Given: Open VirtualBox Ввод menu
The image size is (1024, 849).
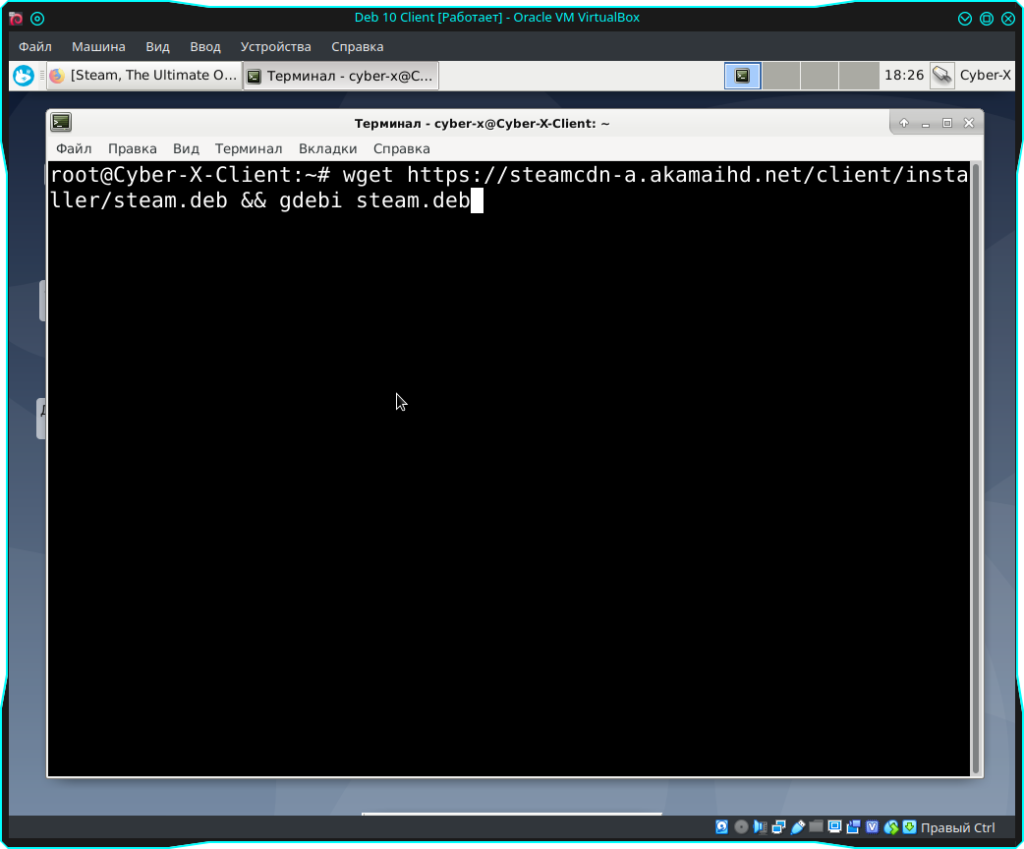Looking at the screenshot, I should click(205, 47).
